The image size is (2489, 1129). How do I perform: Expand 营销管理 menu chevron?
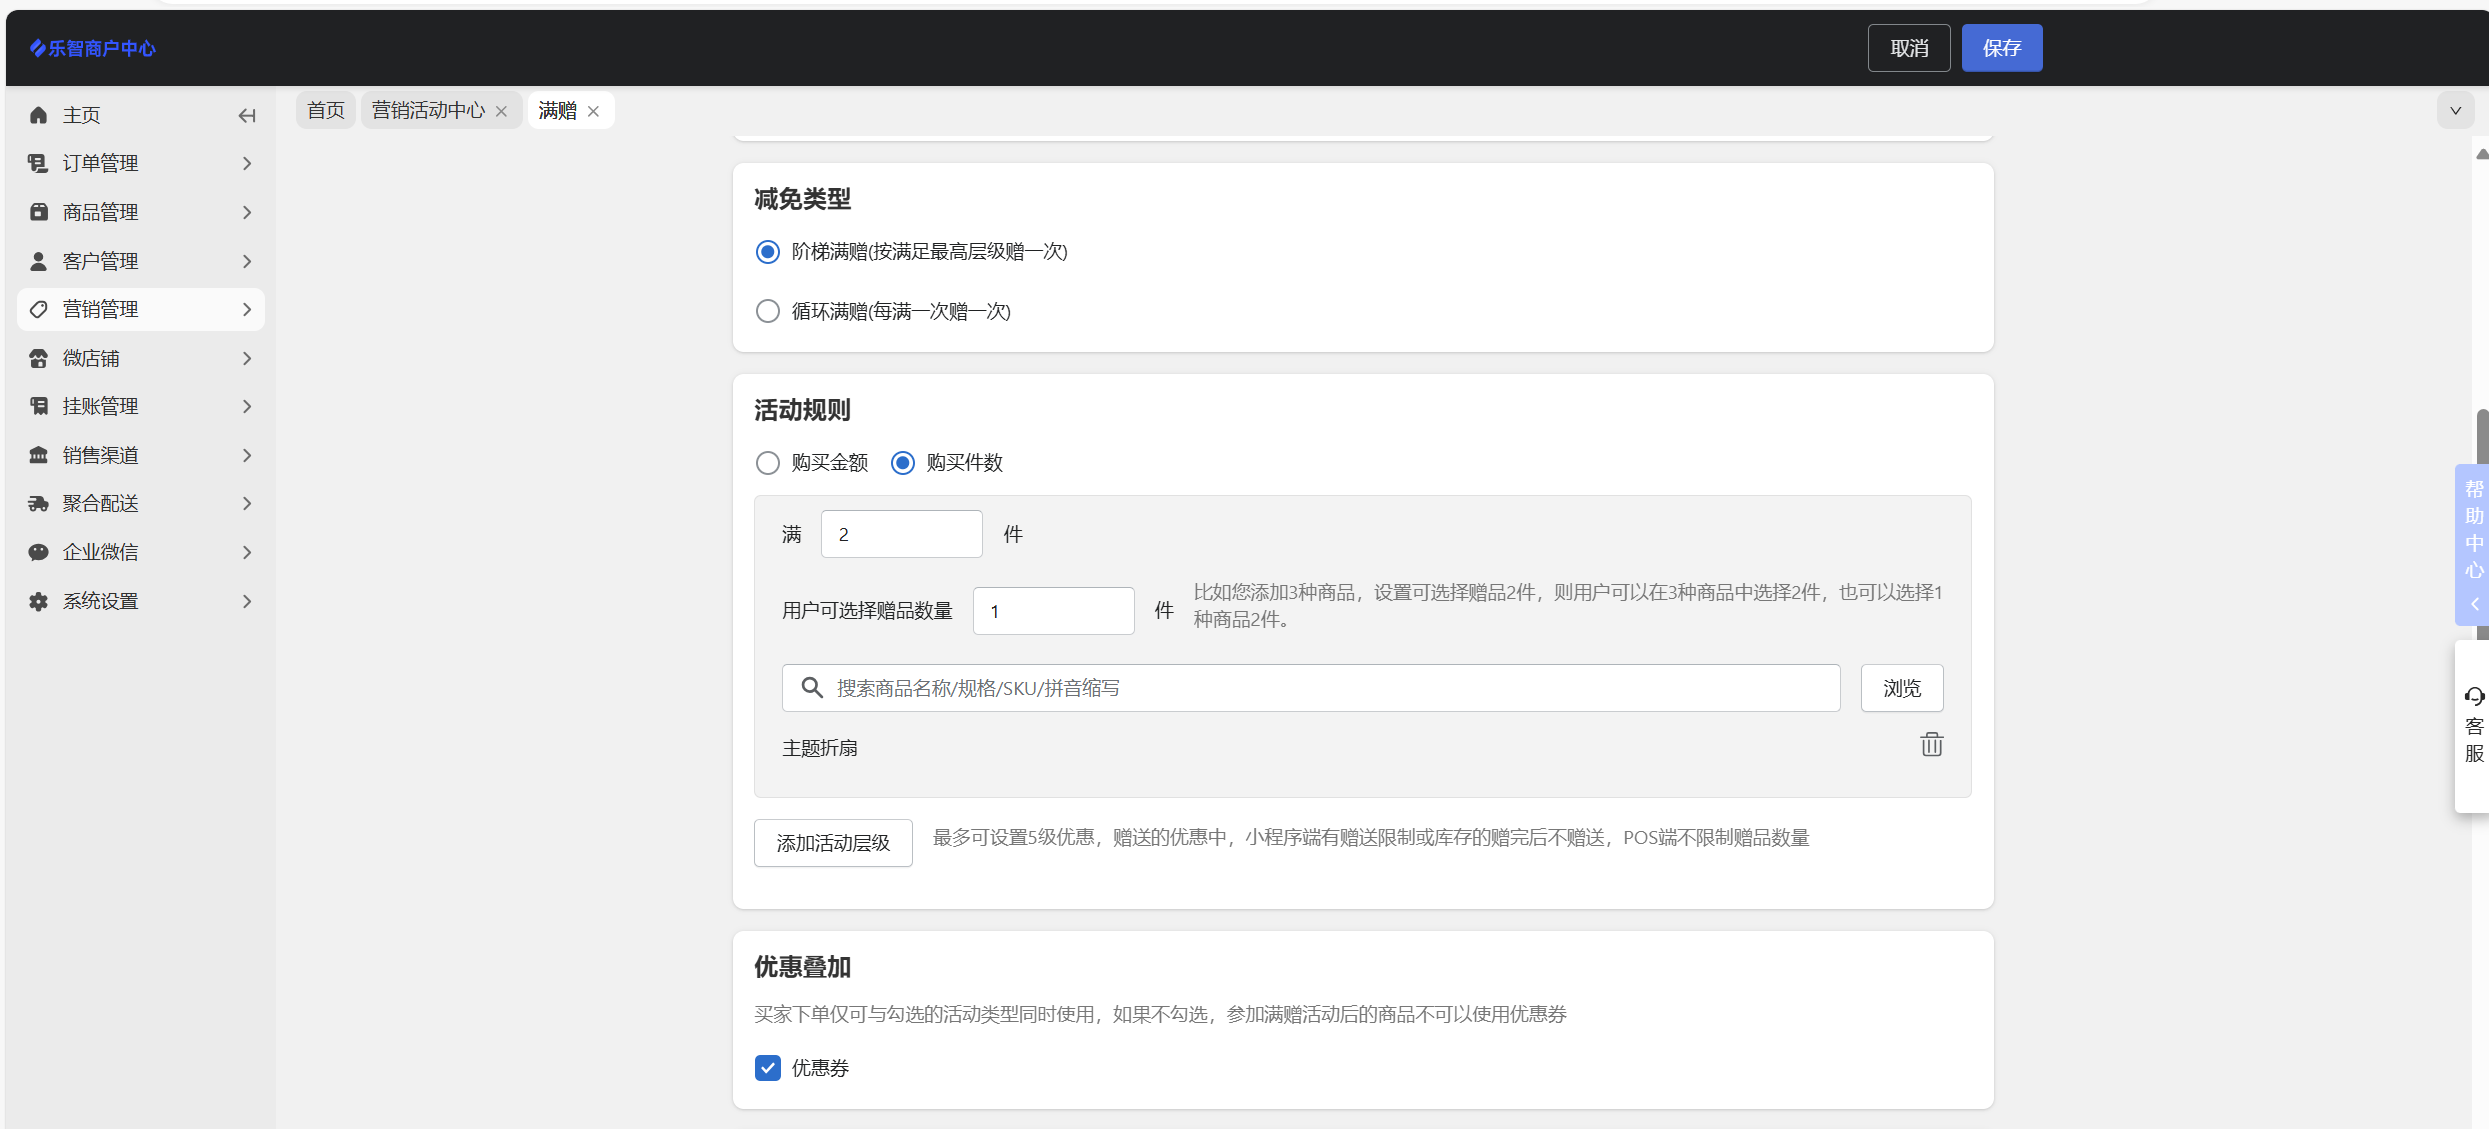pyautogui.click(x=246, y=309)
